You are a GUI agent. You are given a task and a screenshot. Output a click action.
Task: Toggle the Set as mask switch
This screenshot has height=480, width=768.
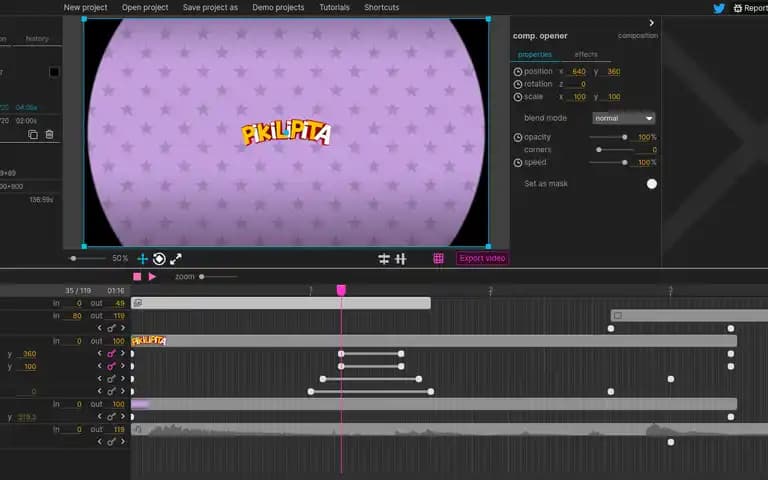tap(651, 184)
